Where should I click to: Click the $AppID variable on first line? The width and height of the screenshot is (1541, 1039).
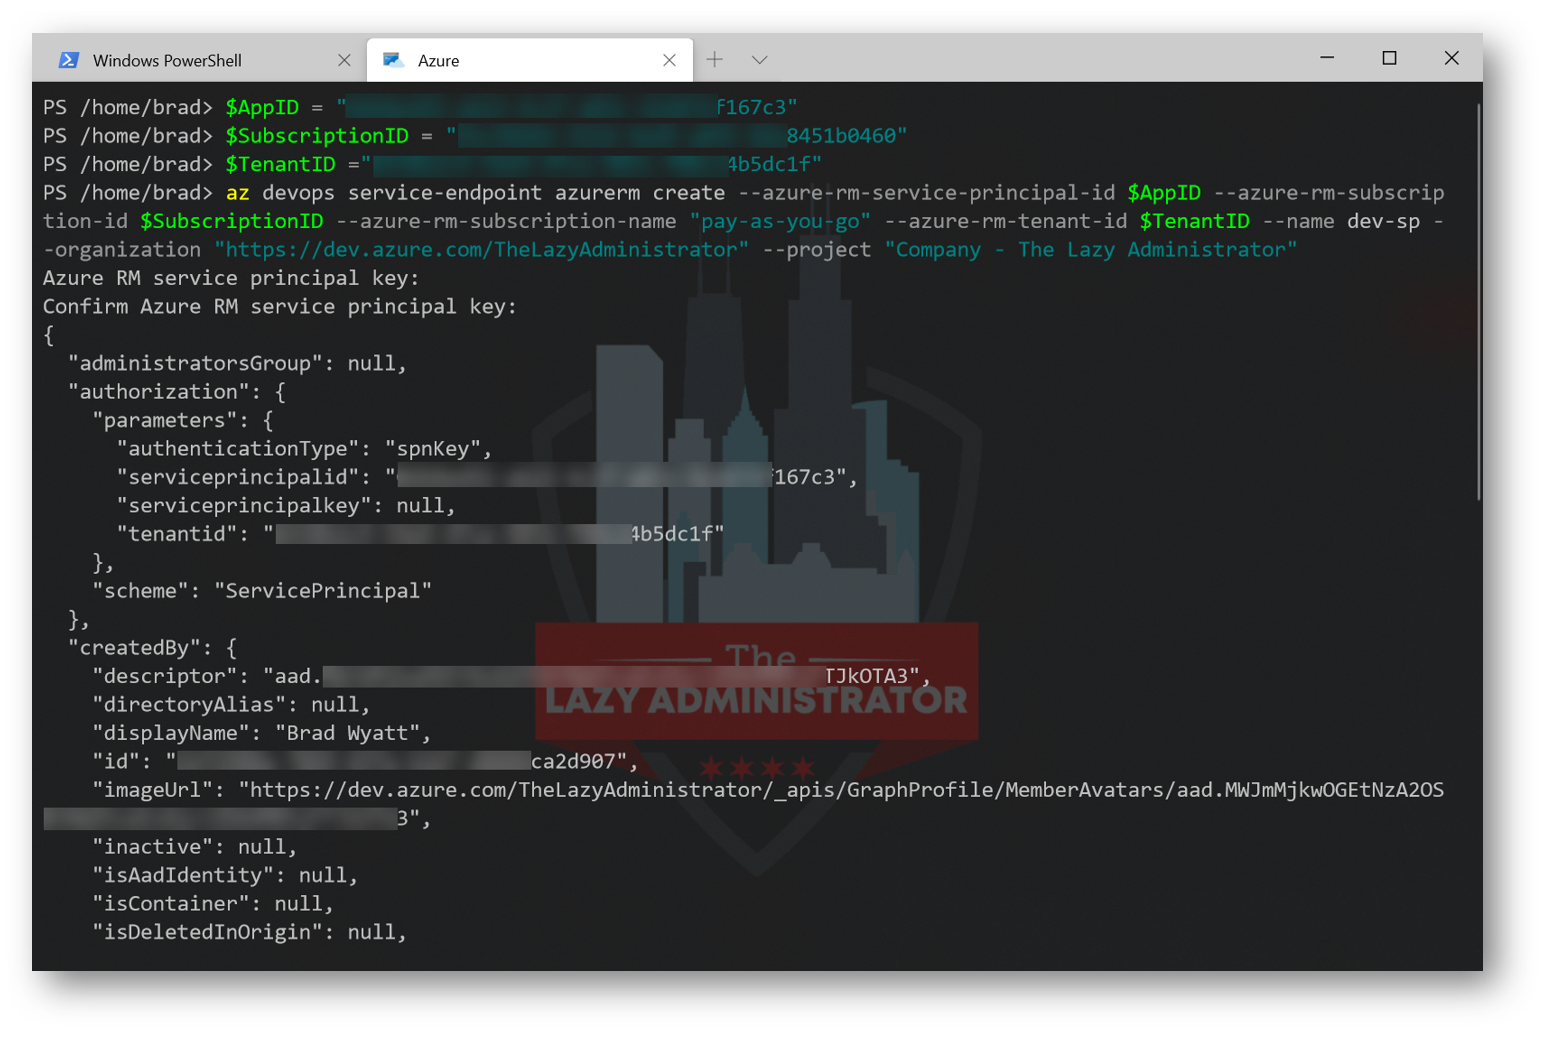point(262,107)
